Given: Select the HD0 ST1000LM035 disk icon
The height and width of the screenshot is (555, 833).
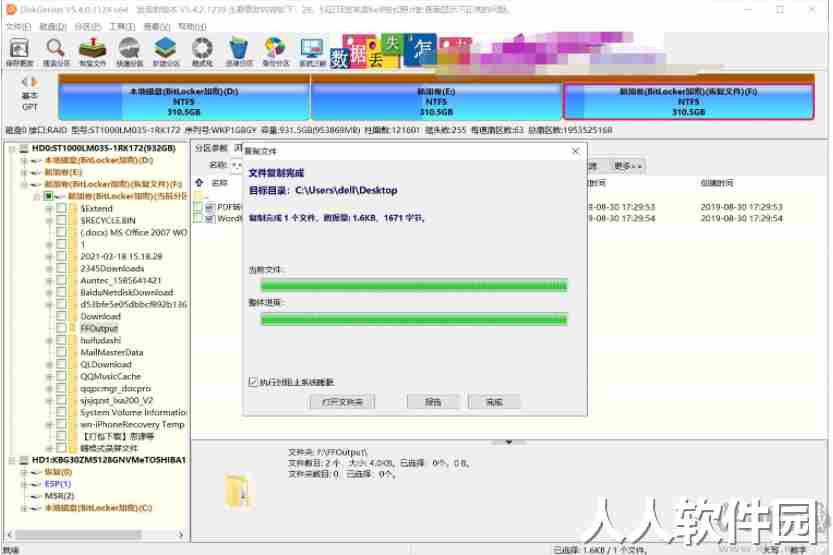Looking at the screenshot, I should coord(24,148).
